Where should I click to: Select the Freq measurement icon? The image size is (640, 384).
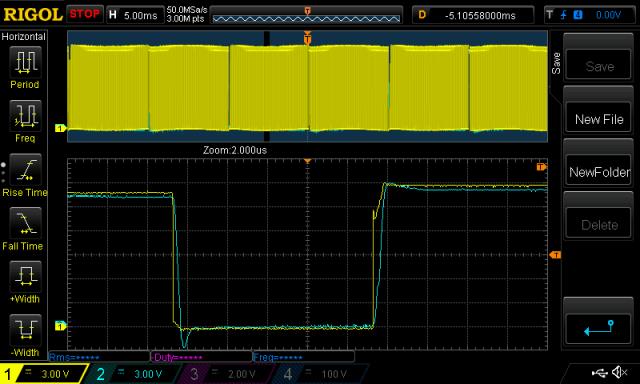click(25, 116)
